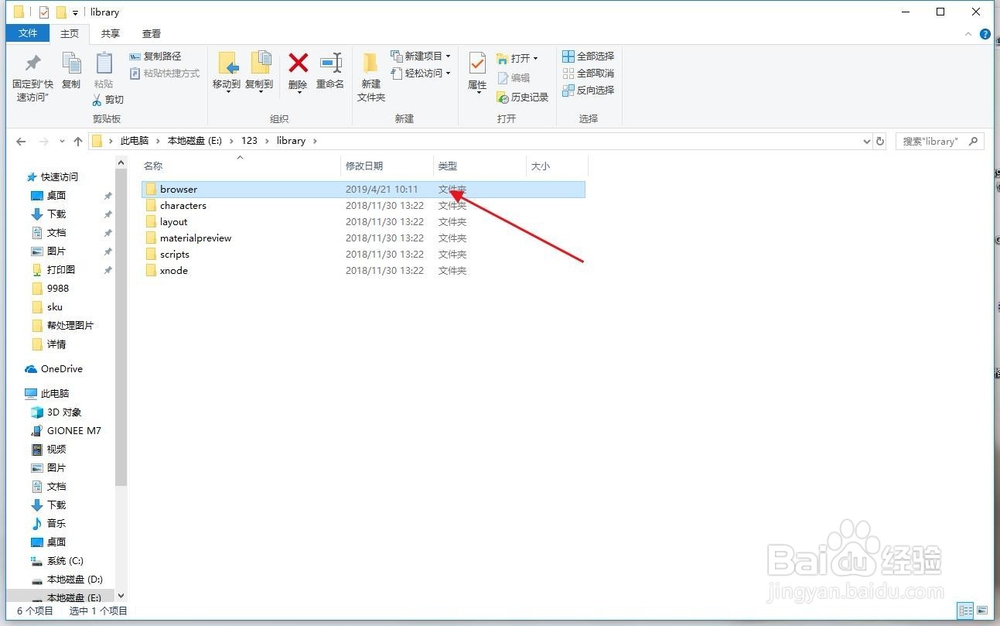Switch to the 查看 ribbon tab
The height and width of the screenshot is (626, 1000).
151,33
